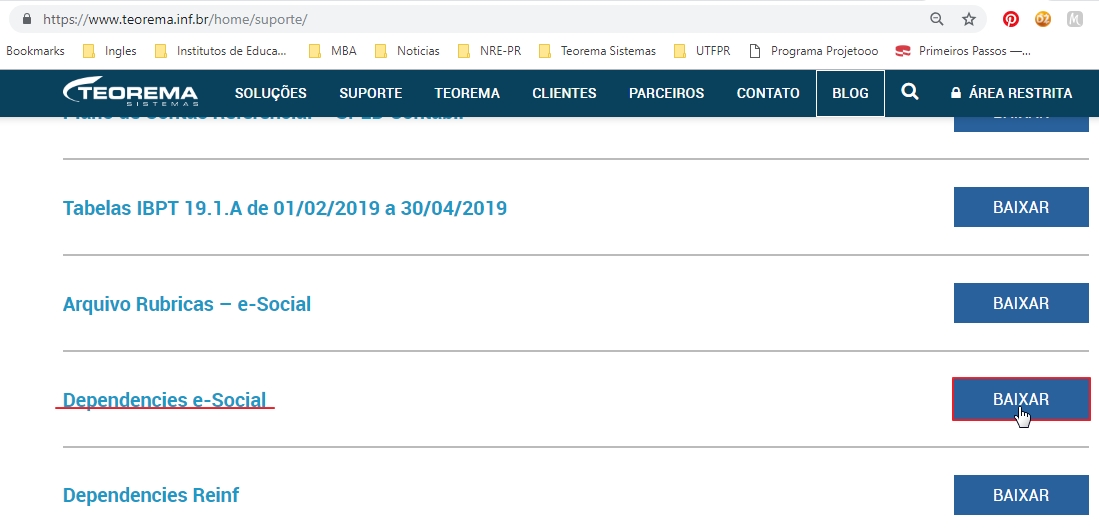Image resolution: width=1099 pixels, height=528 pixels.
Task: Open the SOLUÇÕES menu
Action: (271, 93)
